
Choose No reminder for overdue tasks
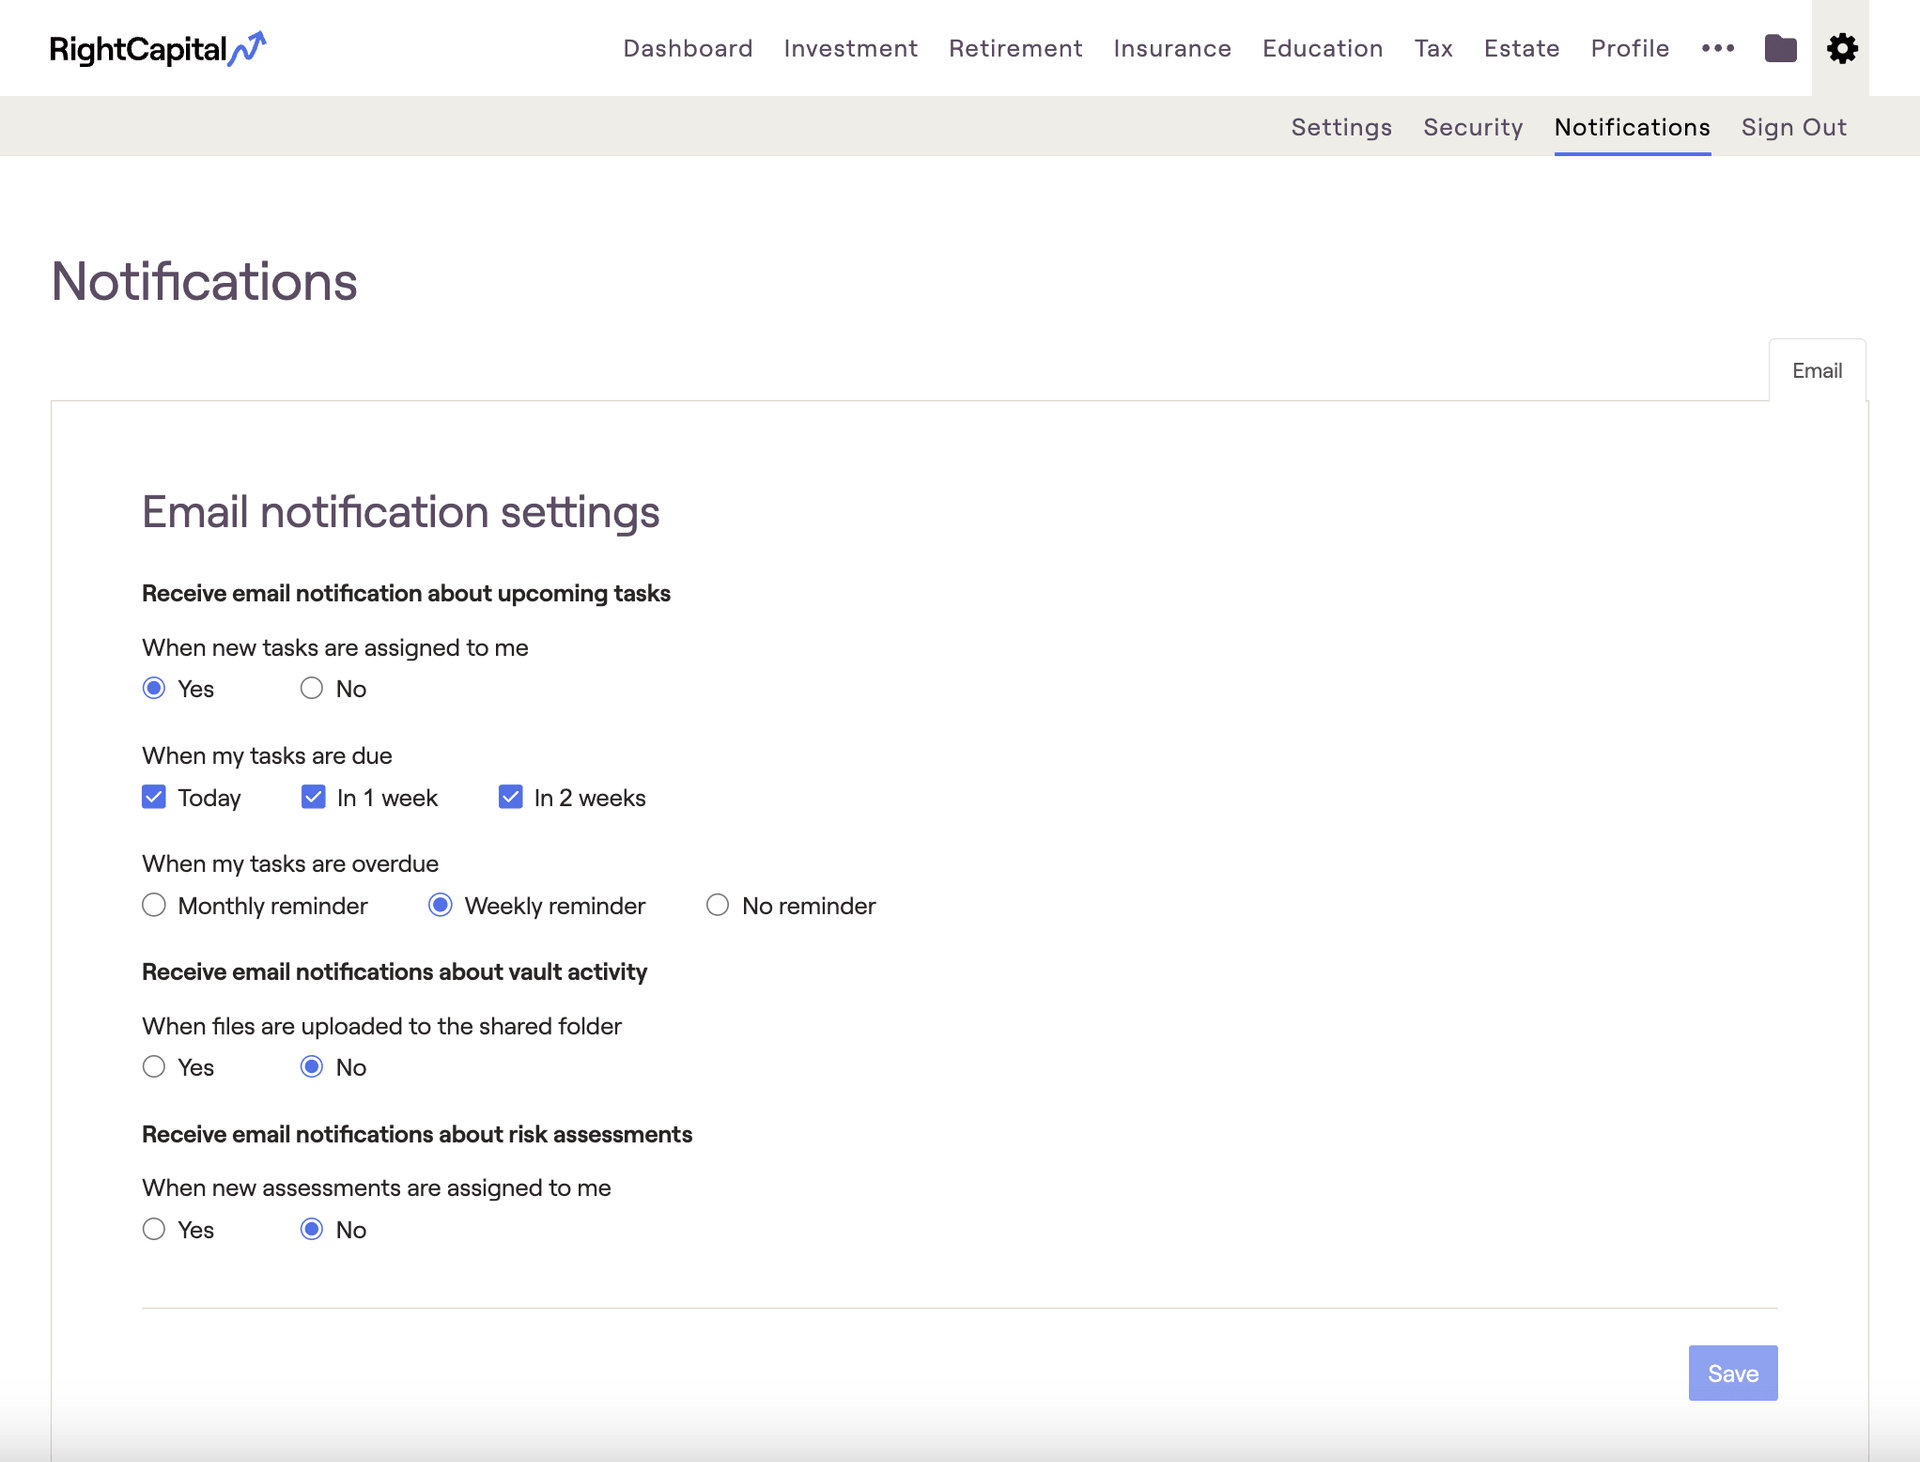718,905
